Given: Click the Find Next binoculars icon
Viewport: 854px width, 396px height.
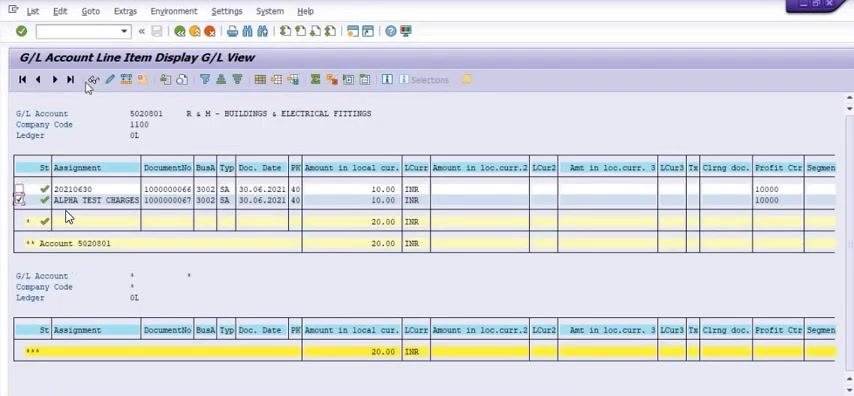Looking at the screenshot, I should pyautogui.click(x=263, y=32).
